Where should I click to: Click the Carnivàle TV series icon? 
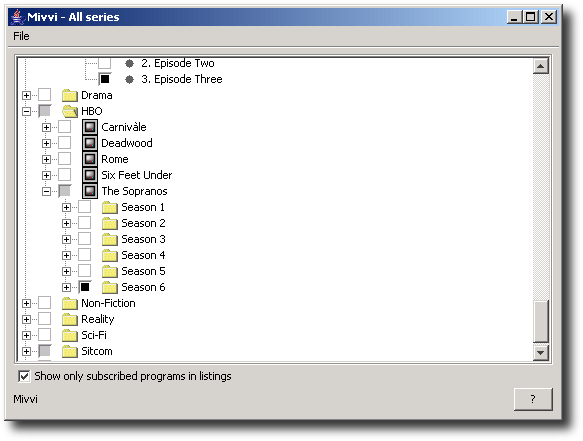[90, 127]
